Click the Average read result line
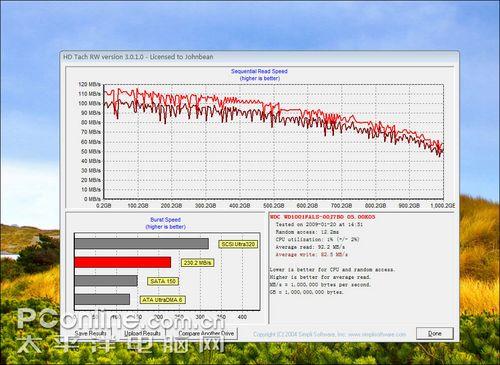Screen dimensions: 500x365 click(310, 247)
